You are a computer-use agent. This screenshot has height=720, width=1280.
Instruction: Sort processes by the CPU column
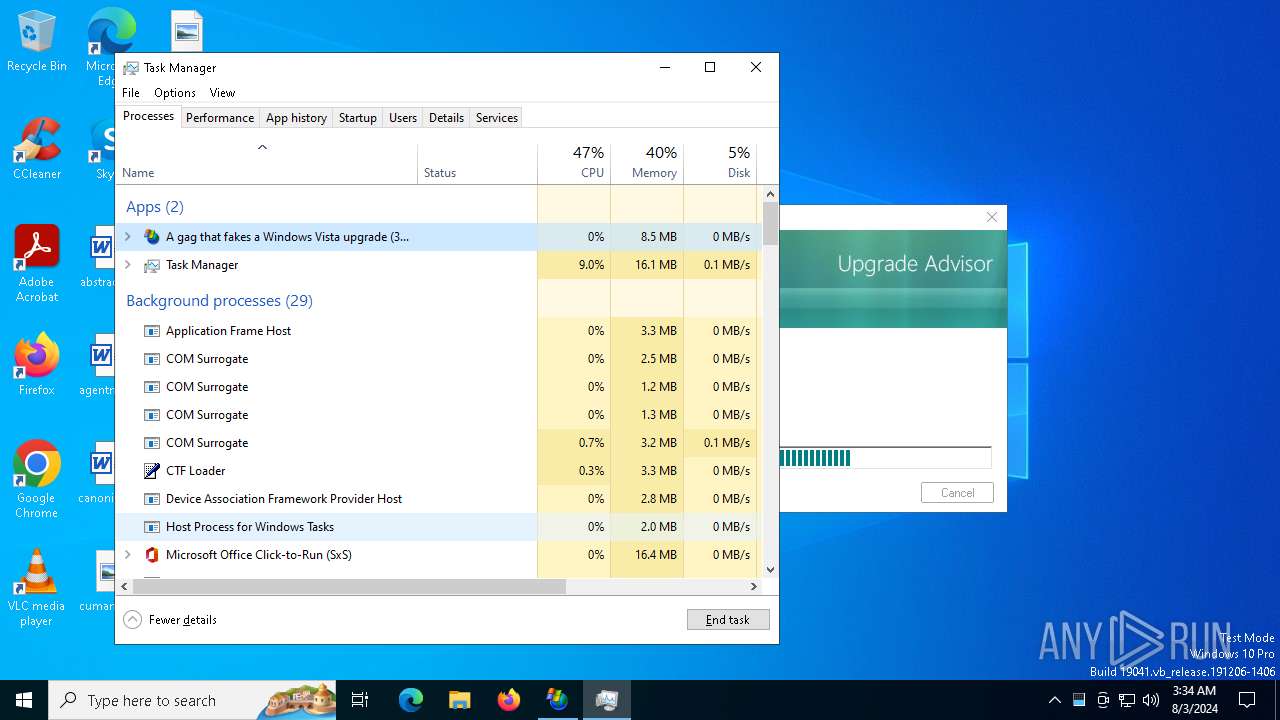(574, 164)
